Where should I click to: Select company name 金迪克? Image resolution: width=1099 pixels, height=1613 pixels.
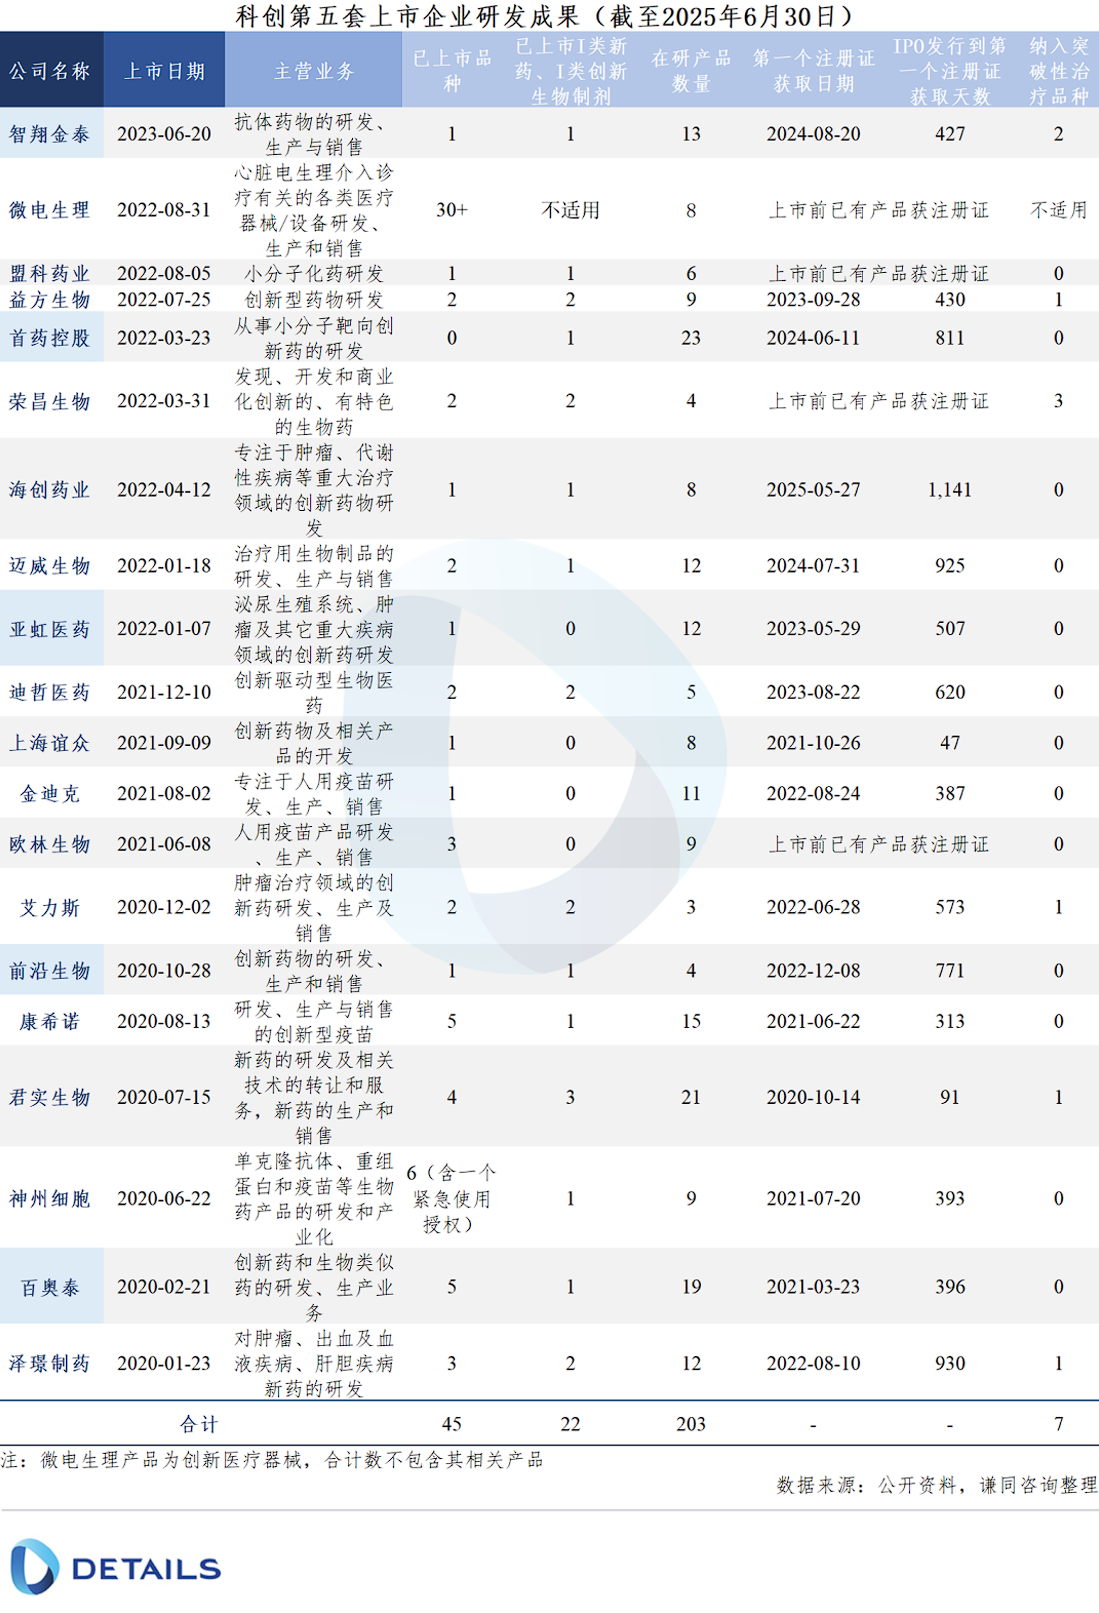[x=50, y=794]
